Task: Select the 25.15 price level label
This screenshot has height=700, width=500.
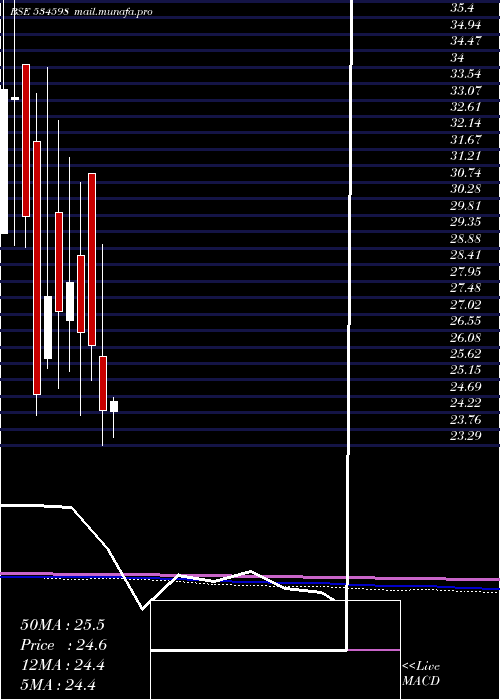Action: pos(466,370)
